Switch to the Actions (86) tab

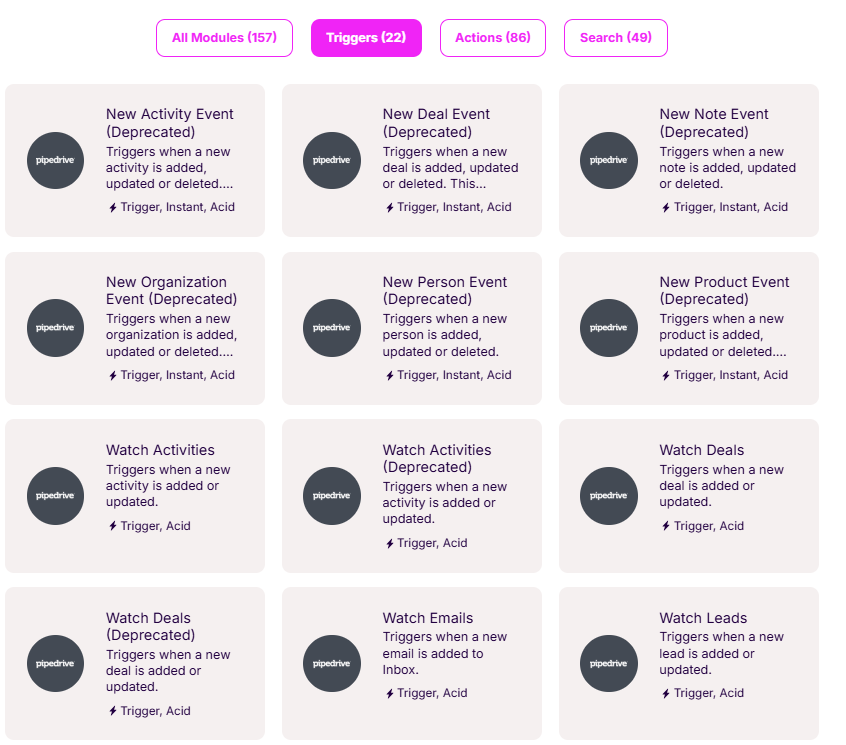[x=492, y=37]
